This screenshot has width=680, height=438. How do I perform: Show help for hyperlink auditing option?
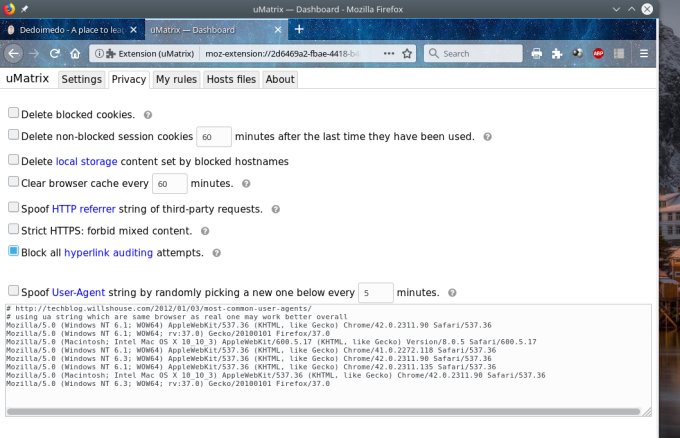[x=216, y=253]
